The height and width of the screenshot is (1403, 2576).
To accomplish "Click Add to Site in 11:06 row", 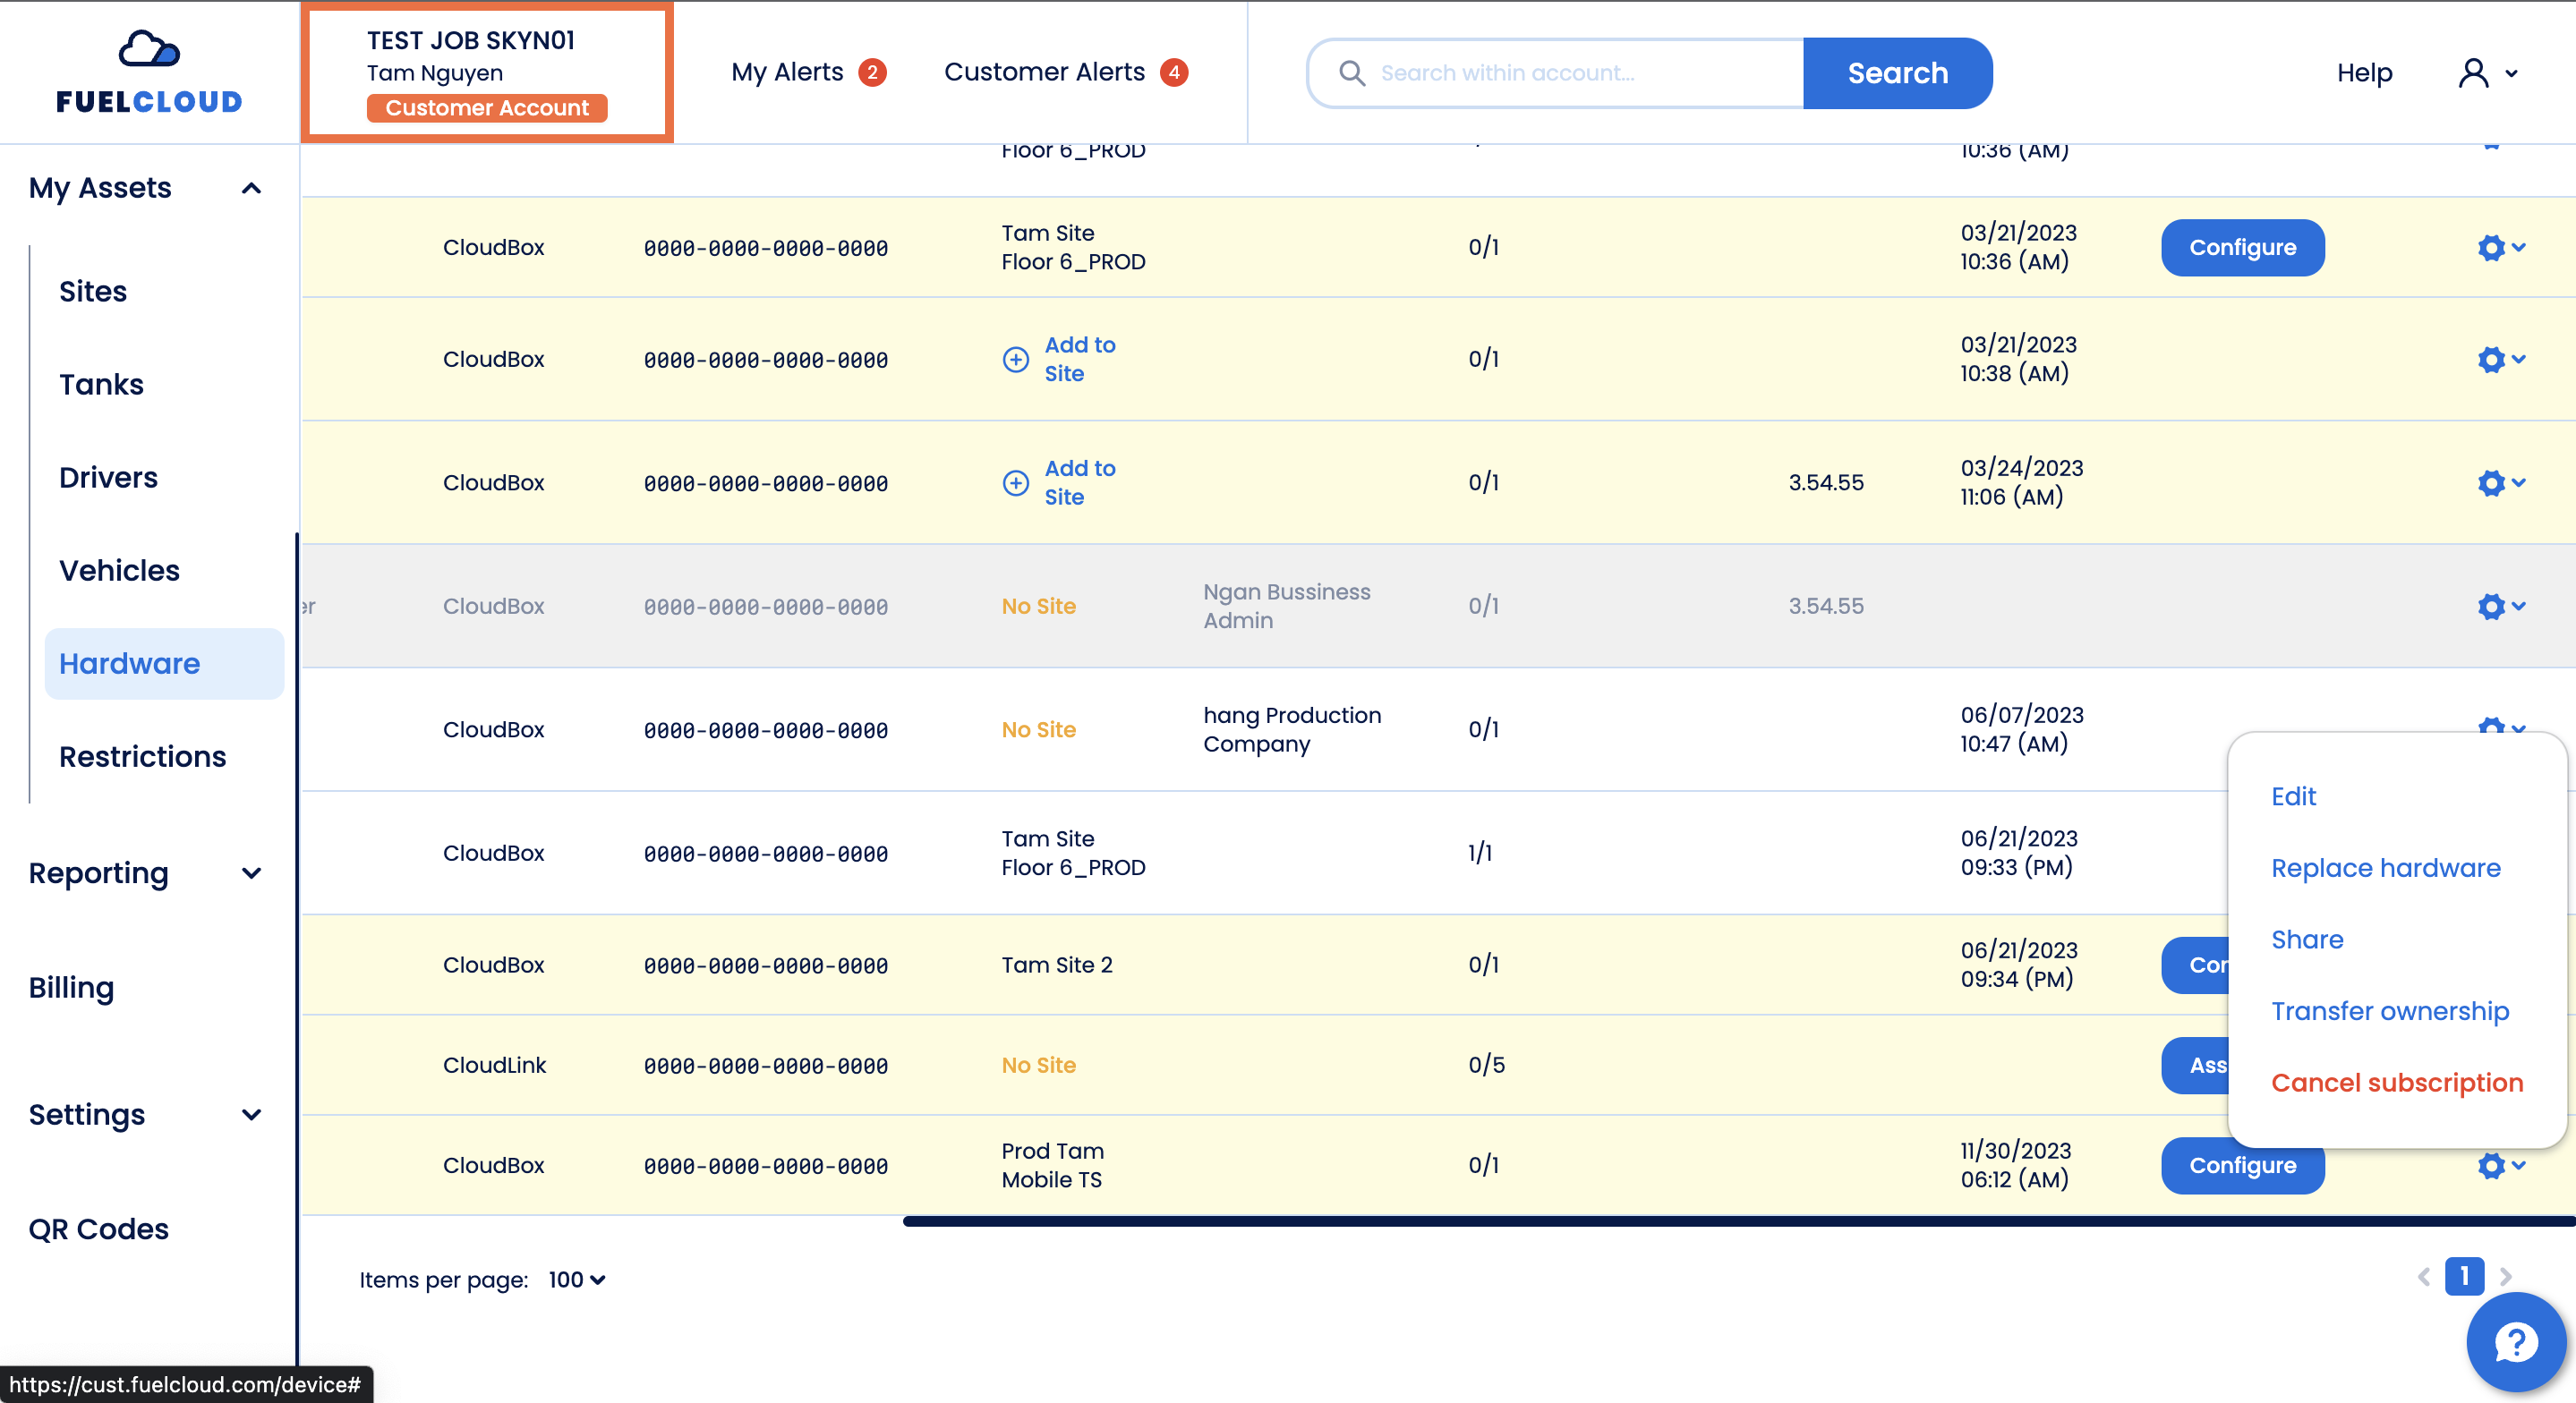I will click(1079, 483).
